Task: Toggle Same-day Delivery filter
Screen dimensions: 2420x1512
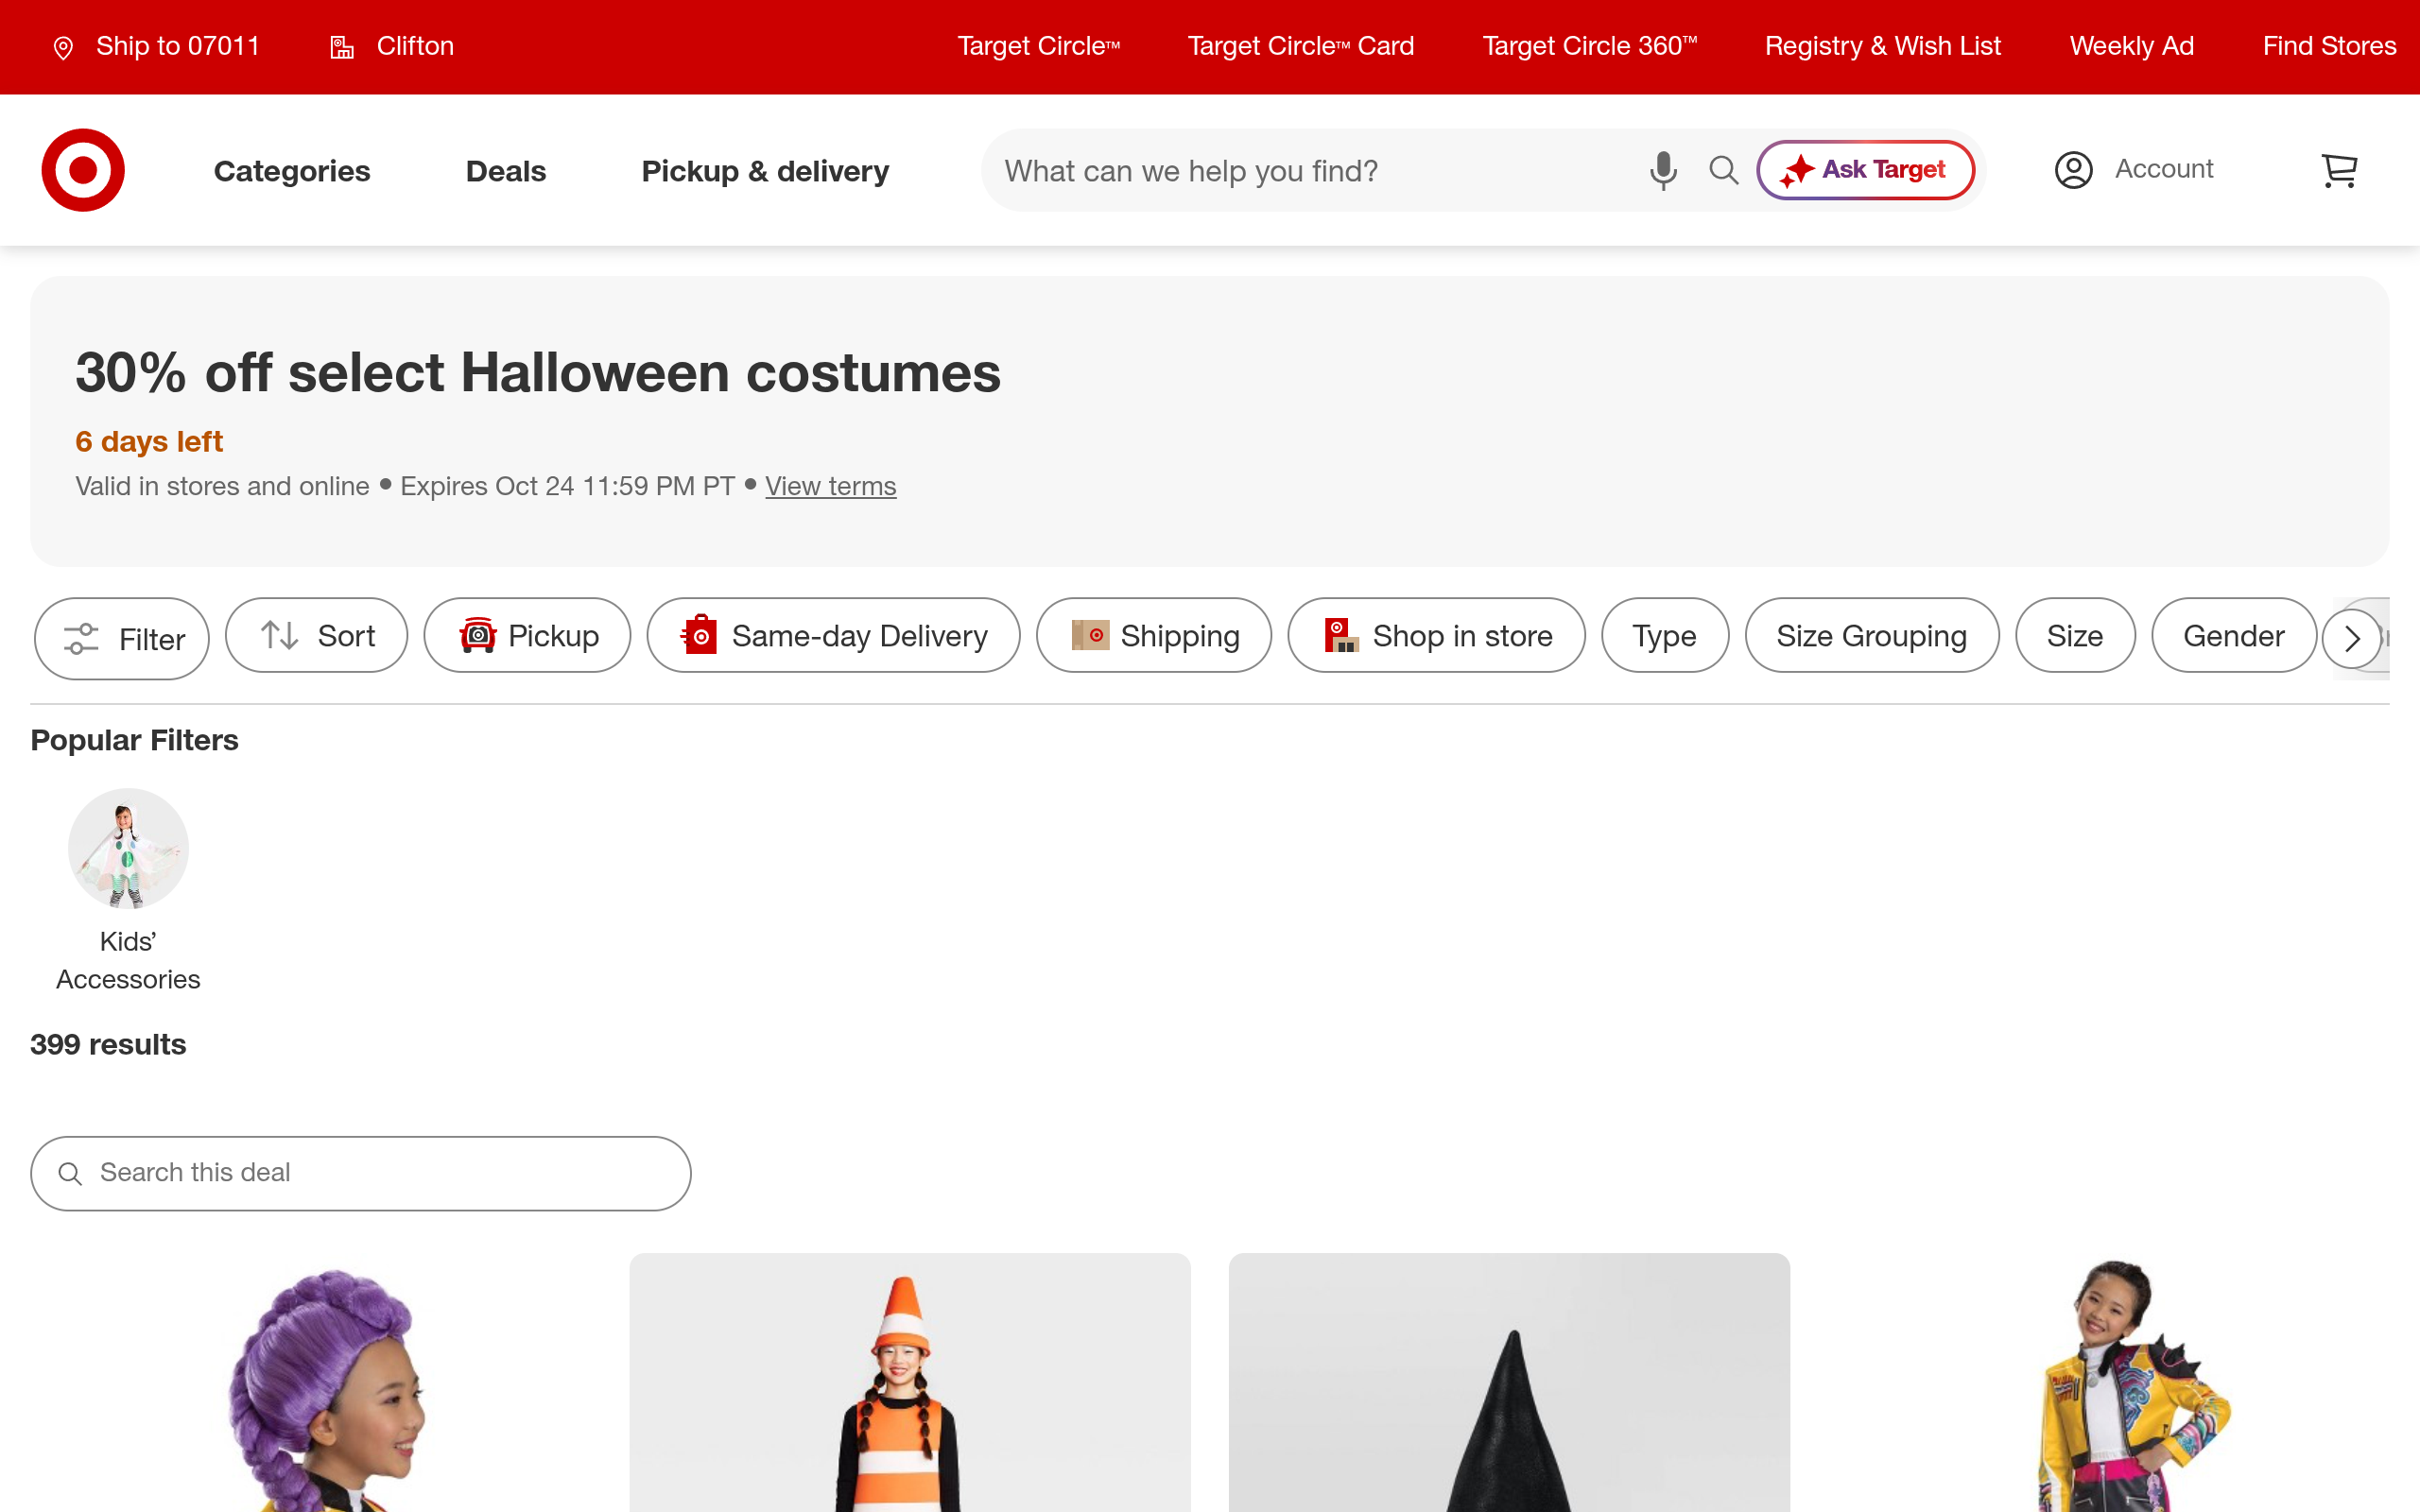Action: coord(833,636)
